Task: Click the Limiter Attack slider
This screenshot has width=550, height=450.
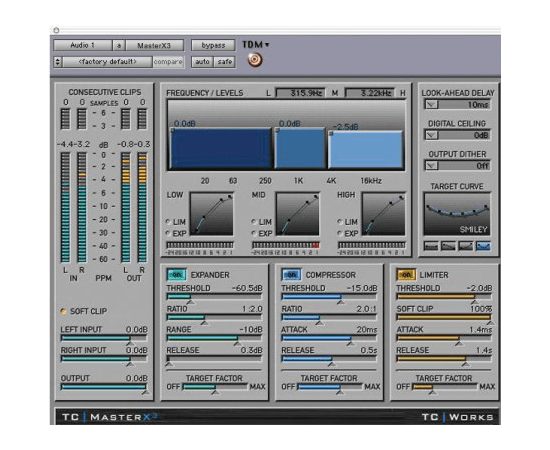Action: (444, 338)
